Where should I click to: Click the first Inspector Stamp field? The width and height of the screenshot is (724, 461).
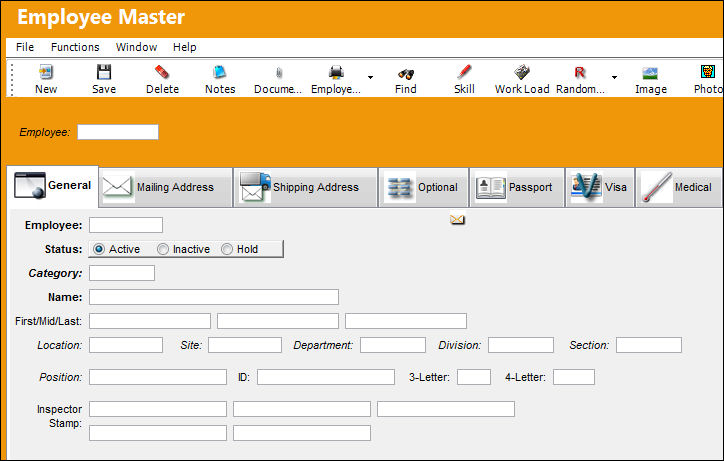click(158, 409)
